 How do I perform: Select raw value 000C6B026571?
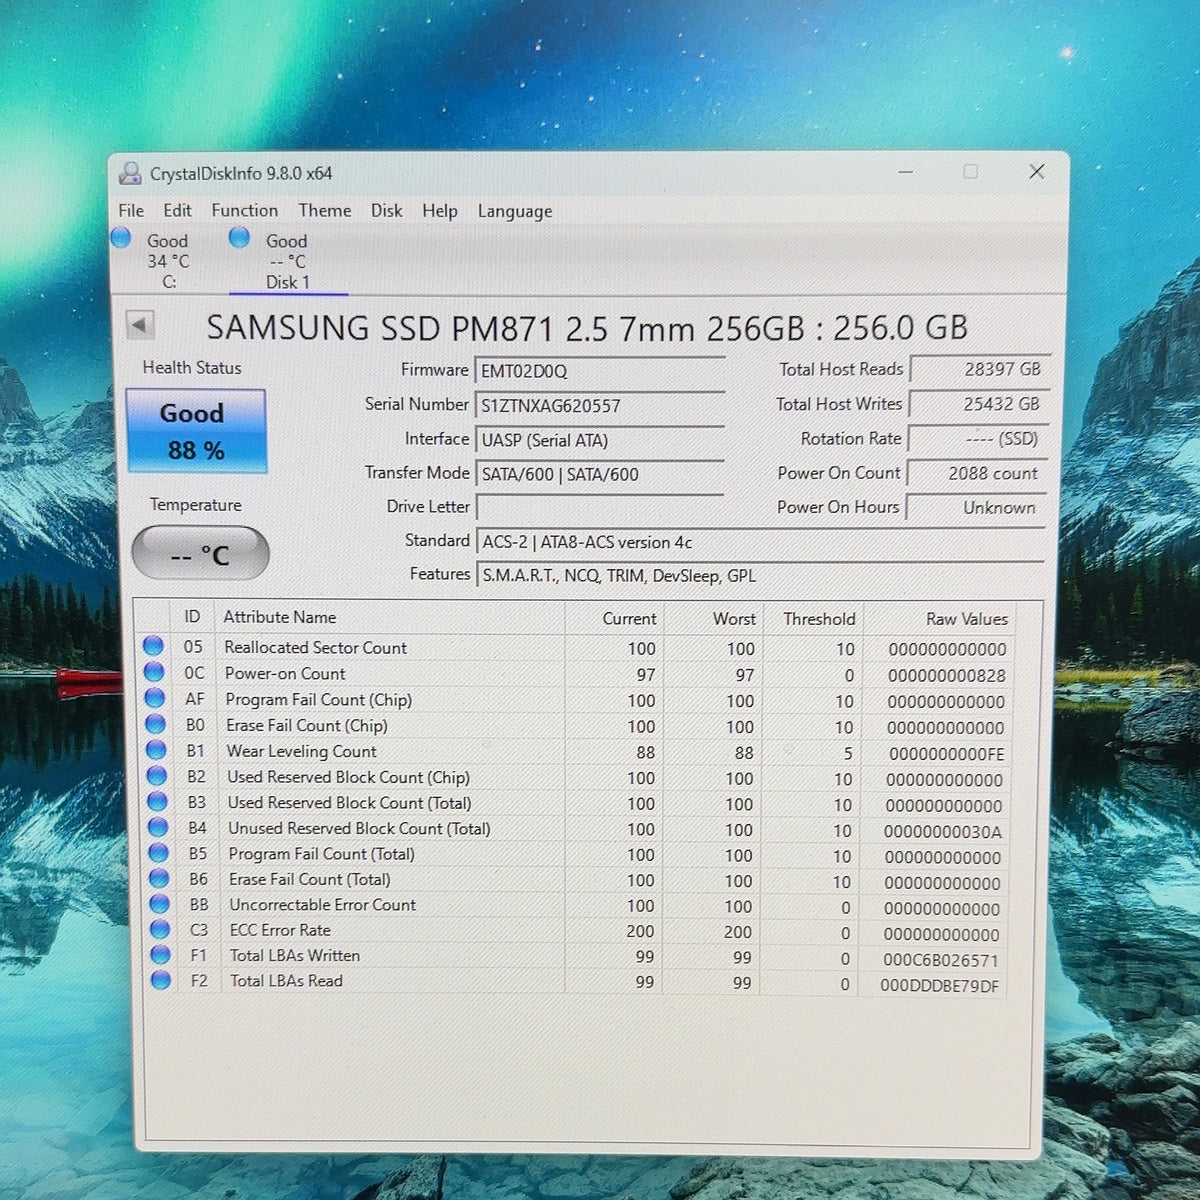940,960
